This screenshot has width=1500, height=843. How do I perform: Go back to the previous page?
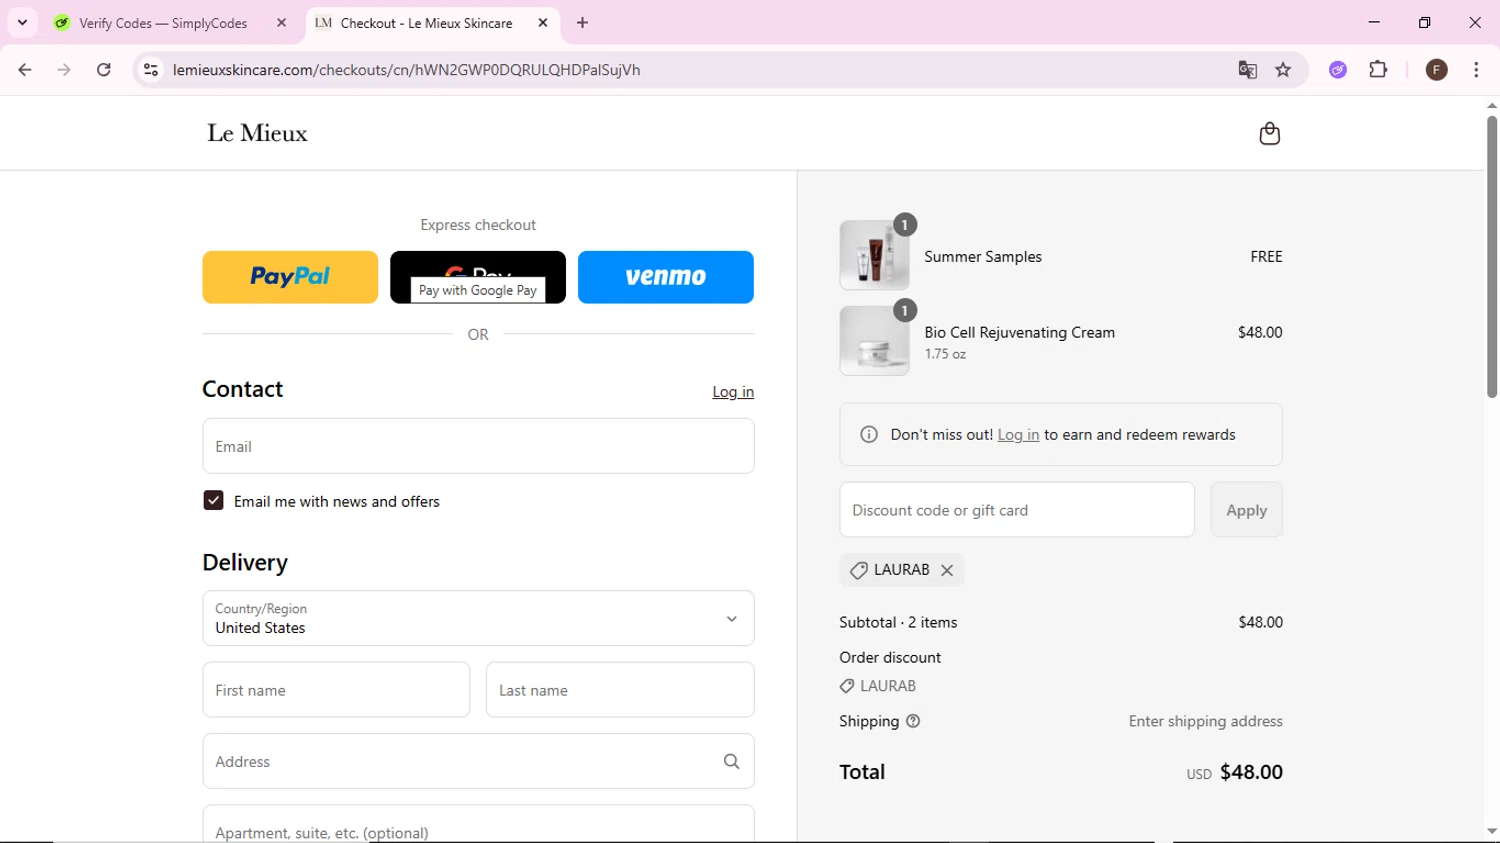click(25, 70)
